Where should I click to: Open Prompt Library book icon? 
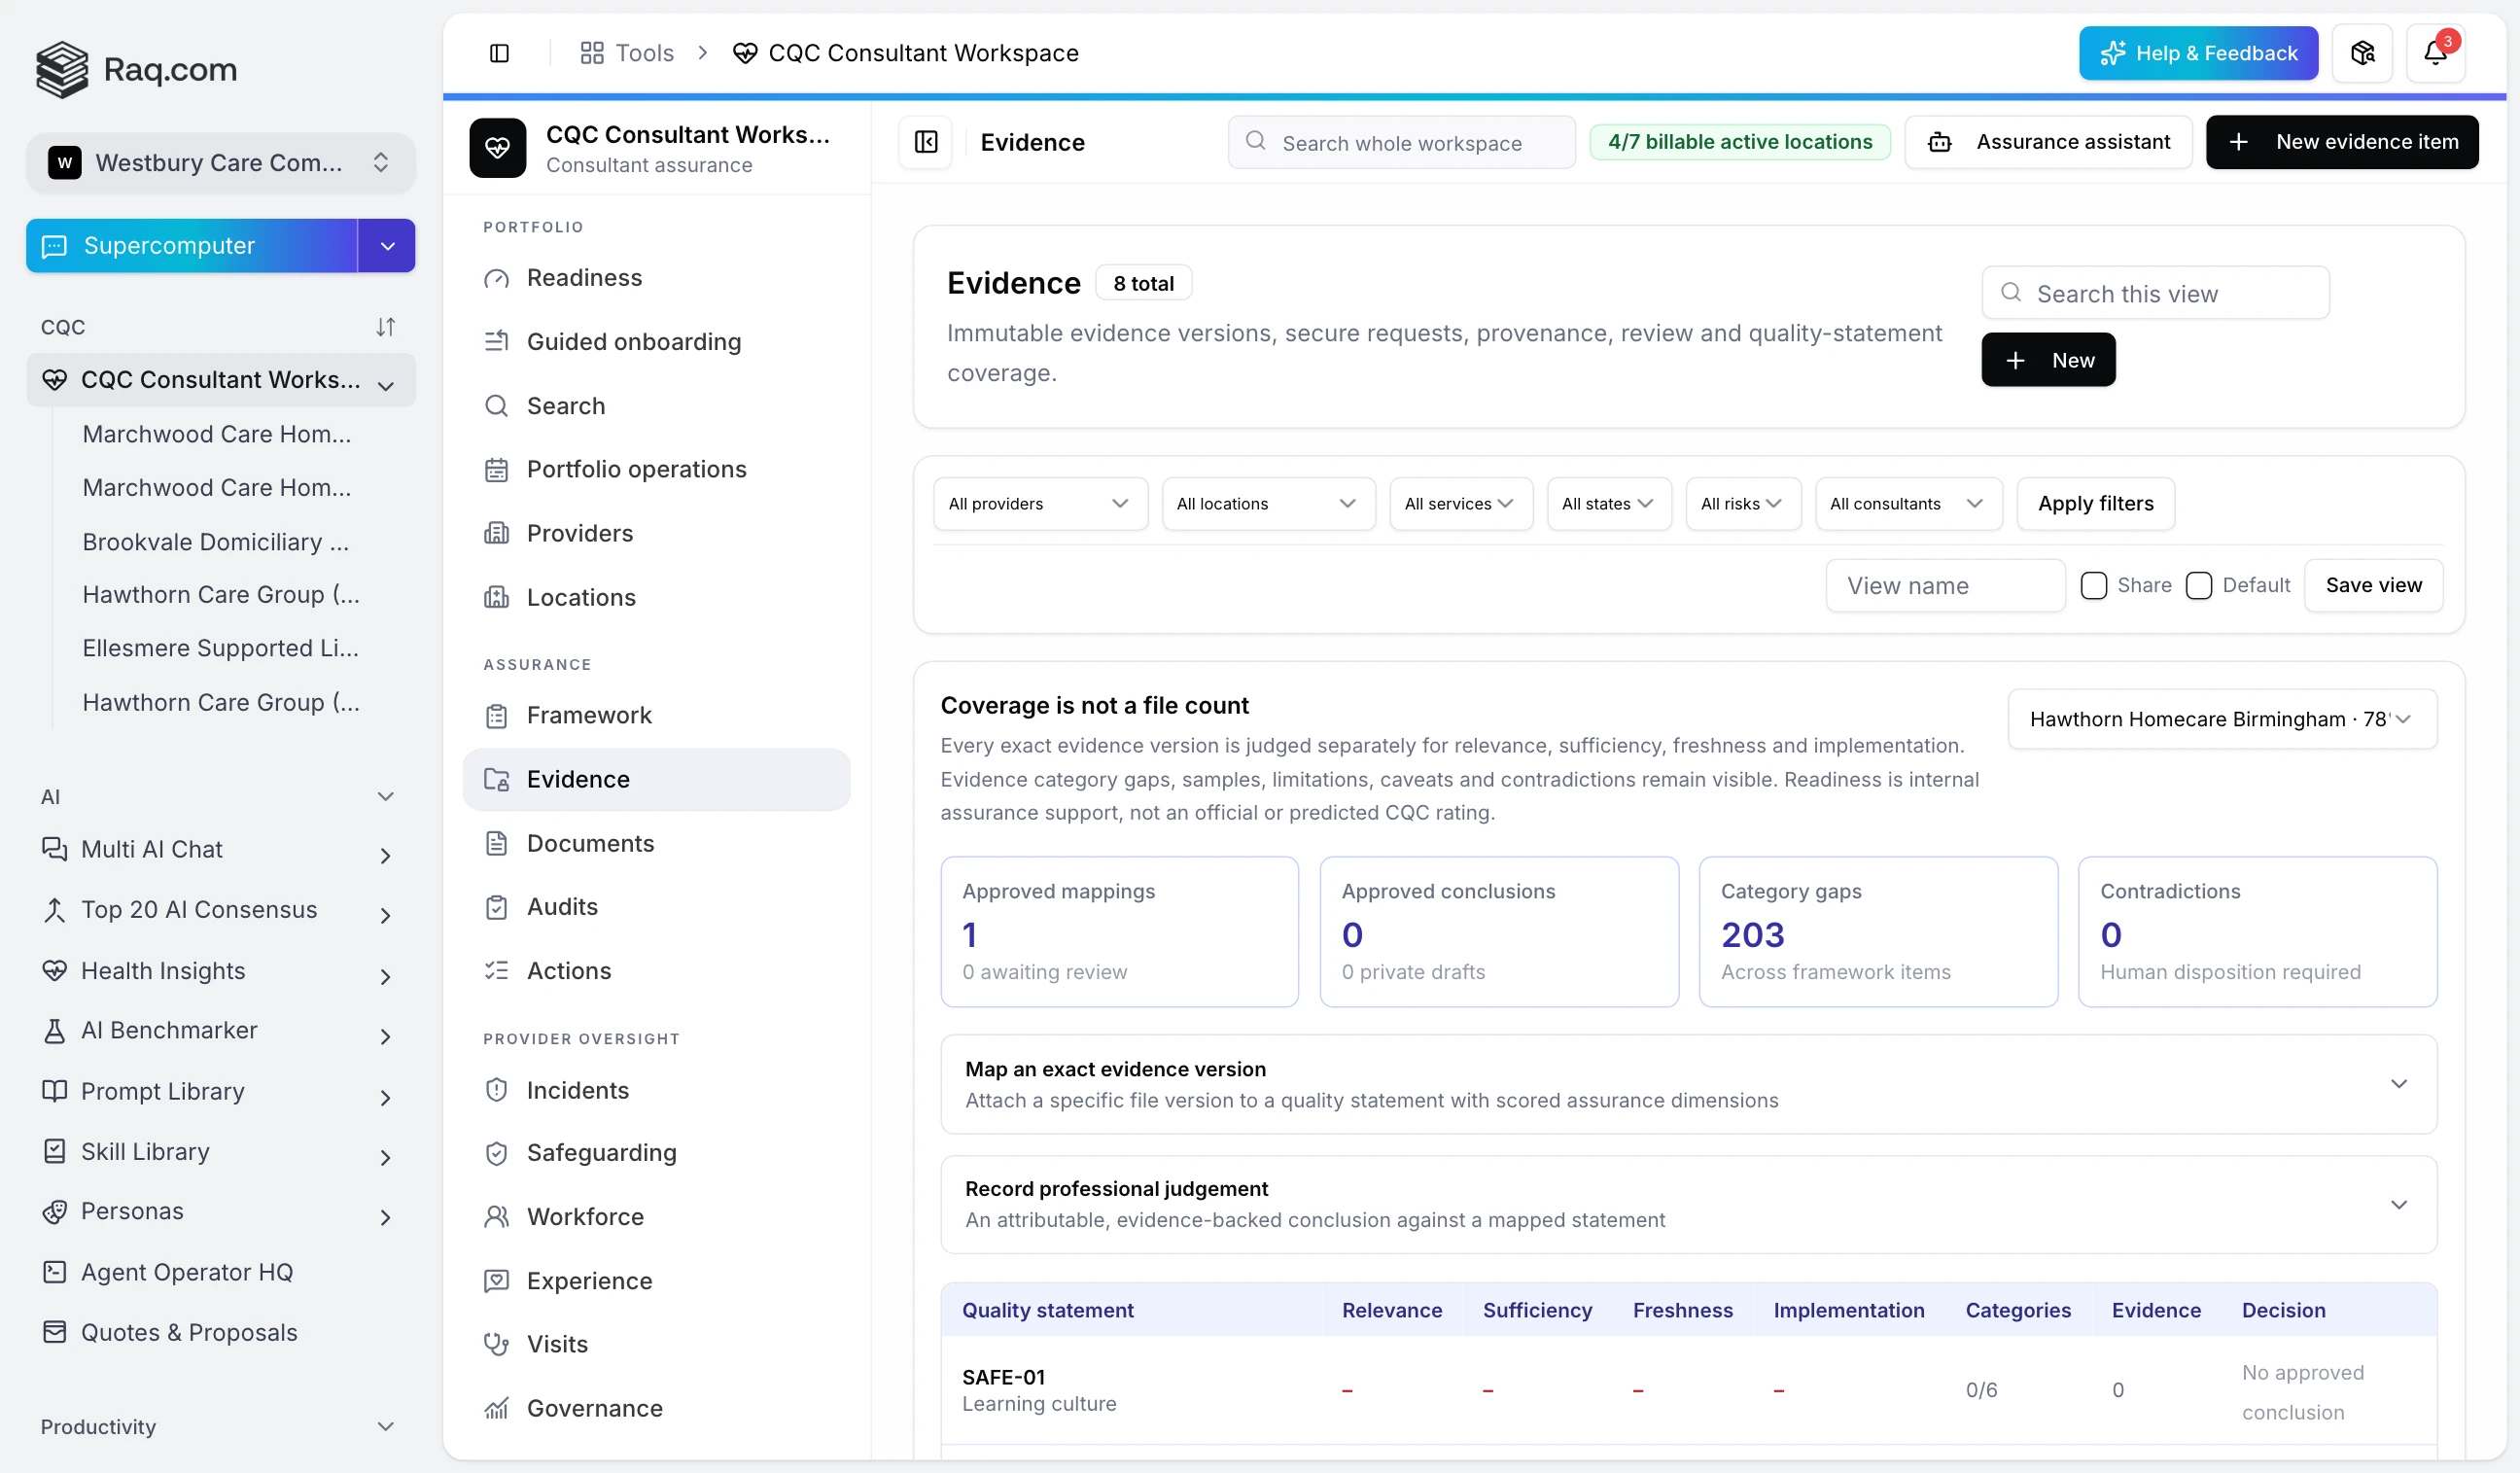click(x=54, y=1091)
